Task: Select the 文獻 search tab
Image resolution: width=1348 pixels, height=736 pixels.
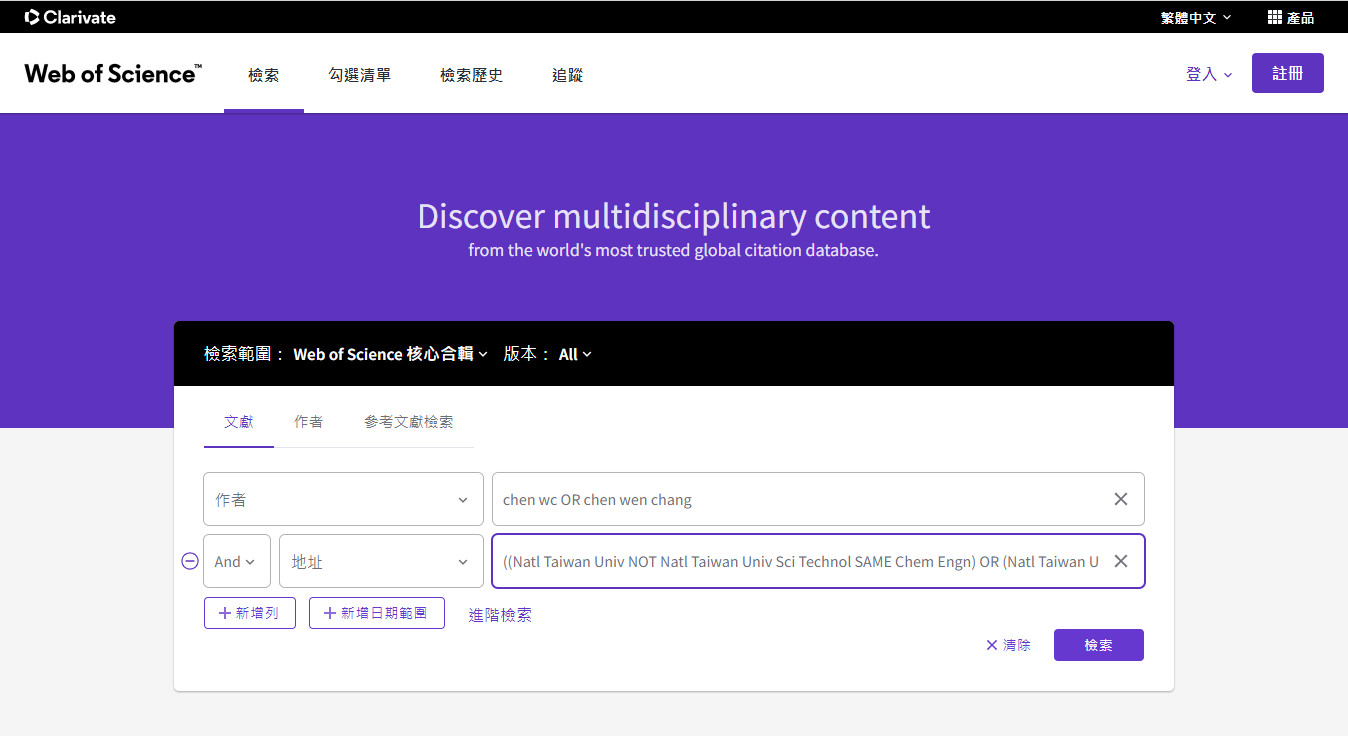Action: [239, 422]
